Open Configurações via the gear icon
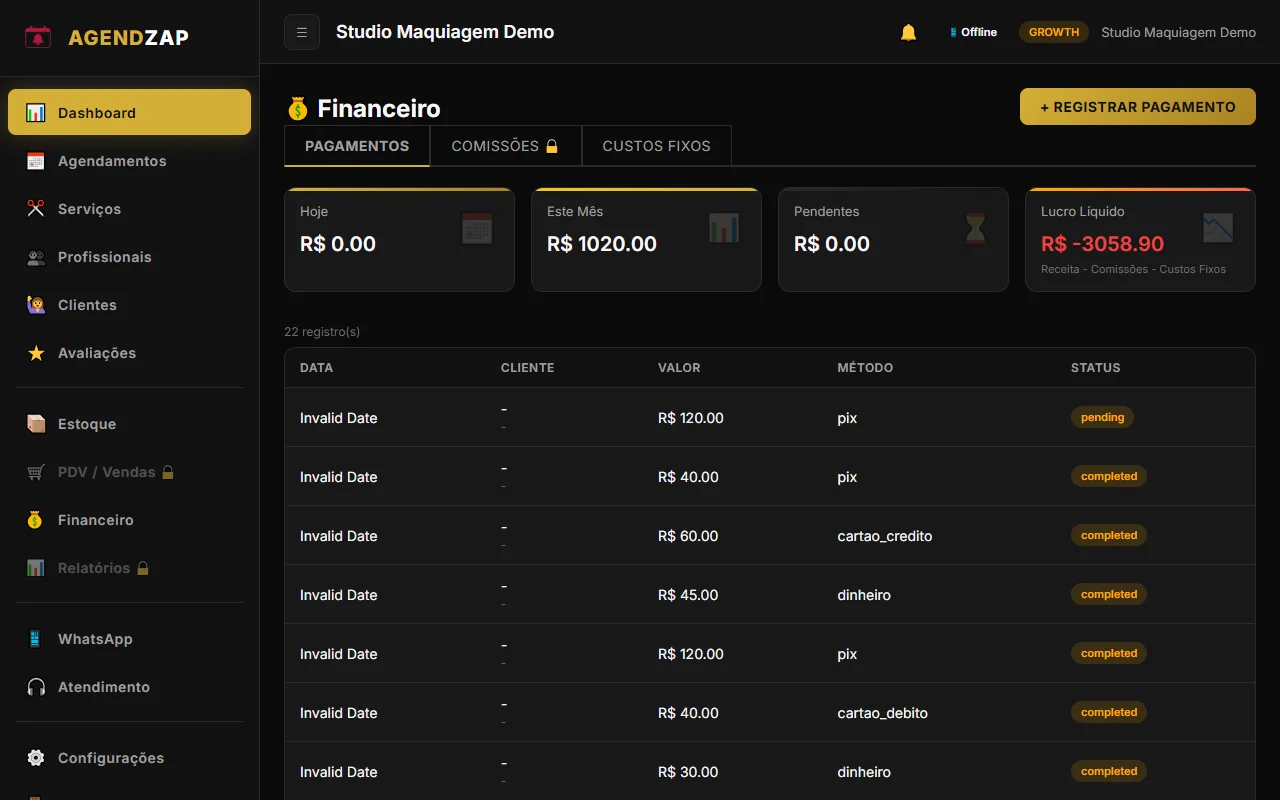The height and width of the screenshot is (800, 1280). pos(36,758)
